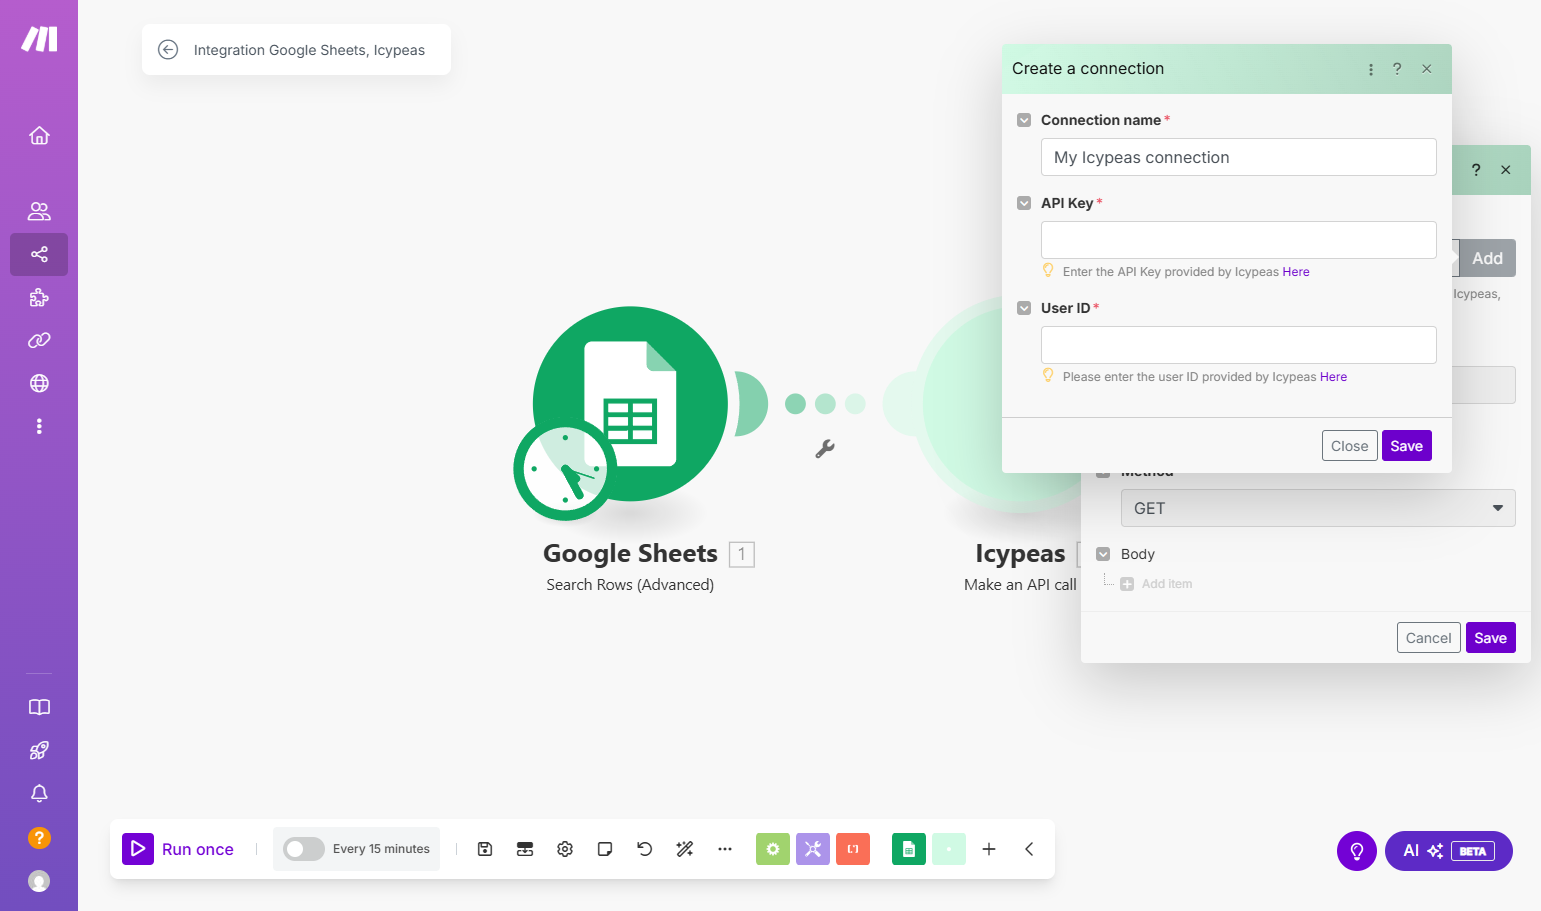The height and width of the screenshot is (911, 1541).
Task: Open the Here link for User ID
Action: [1333, 377]
